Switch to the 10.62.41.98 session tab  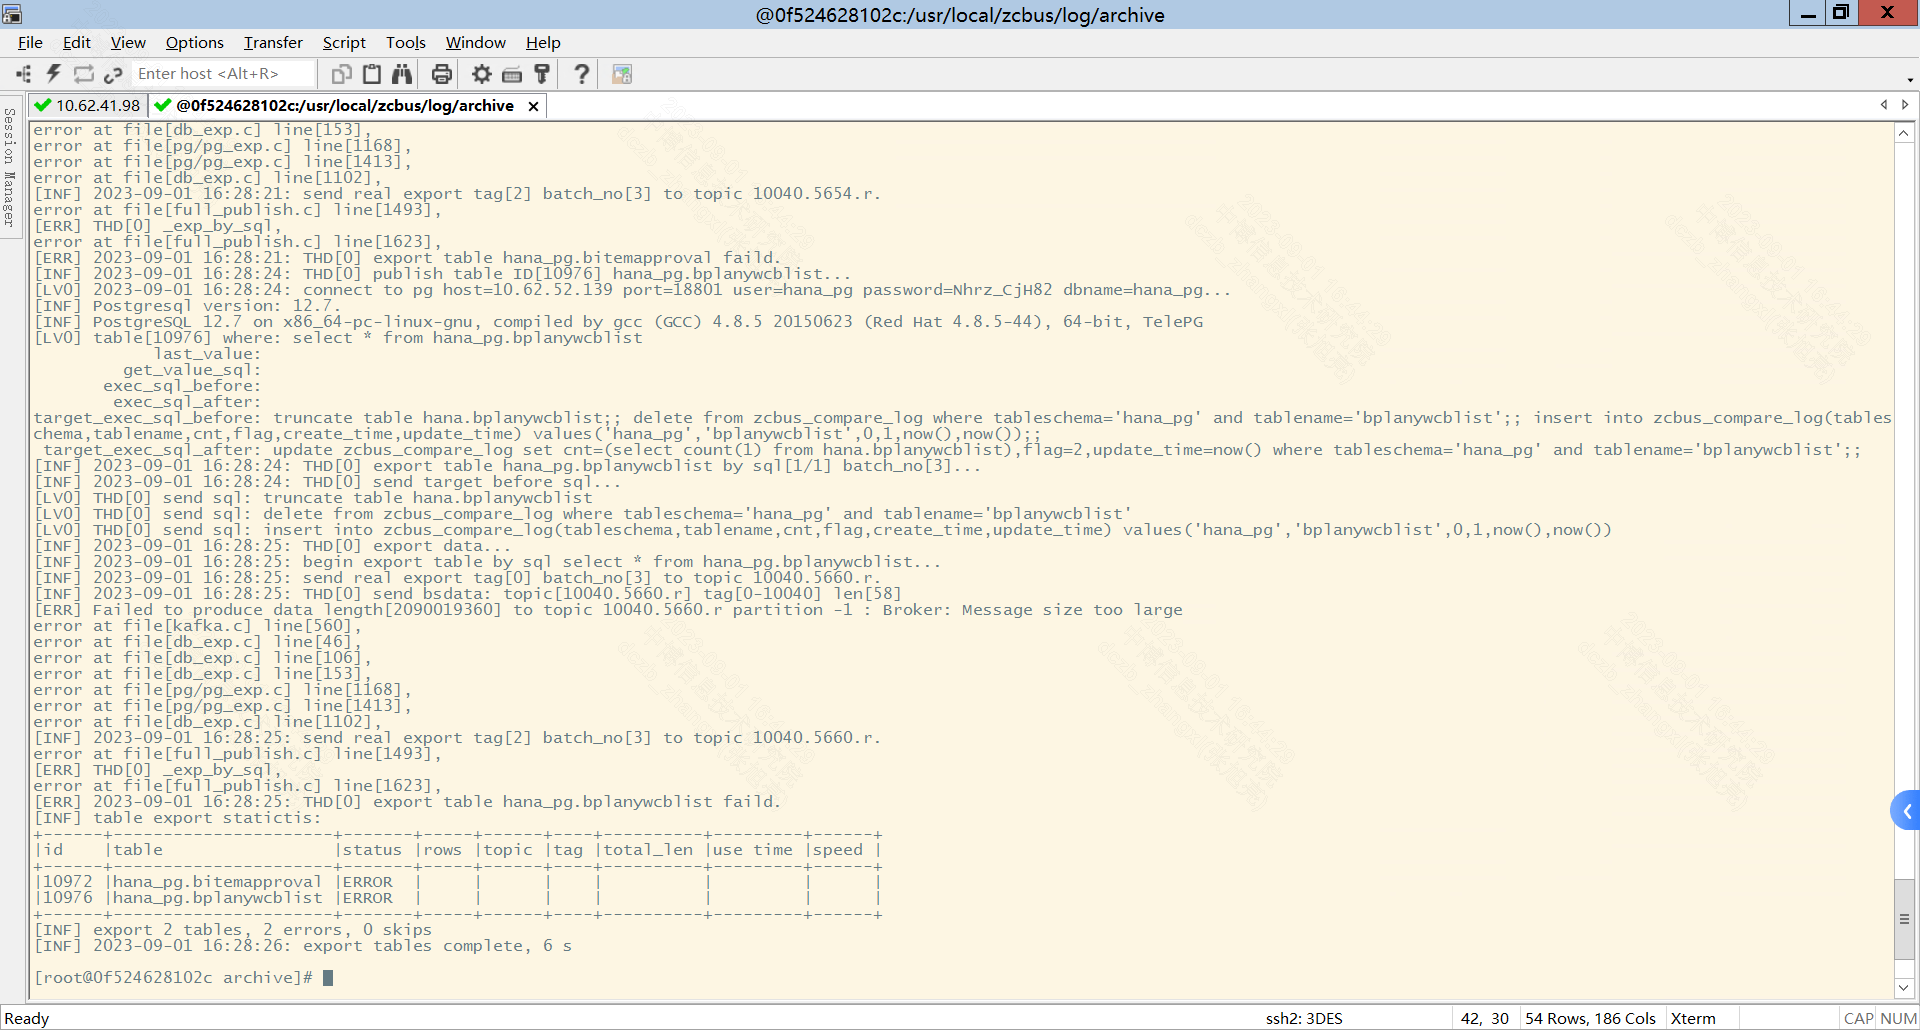(x=88, y=106)
